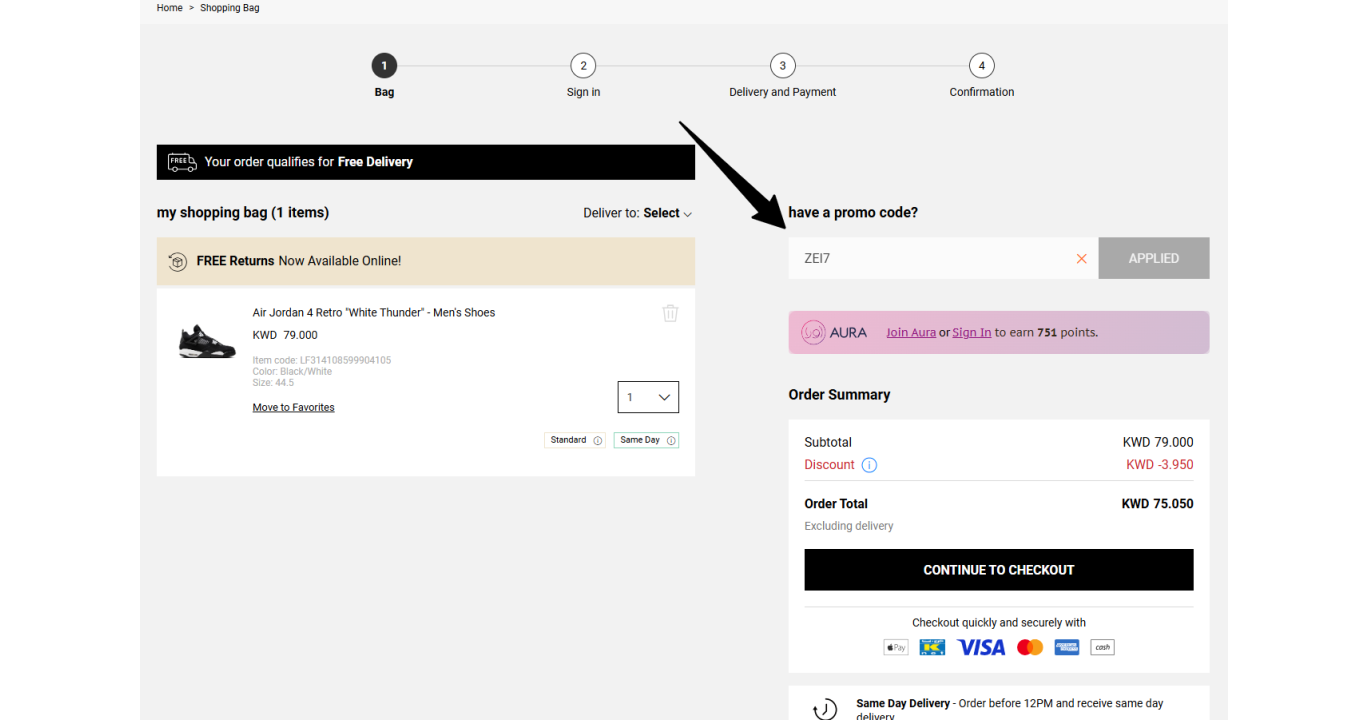Click the Size: 44.5 text

273,383
